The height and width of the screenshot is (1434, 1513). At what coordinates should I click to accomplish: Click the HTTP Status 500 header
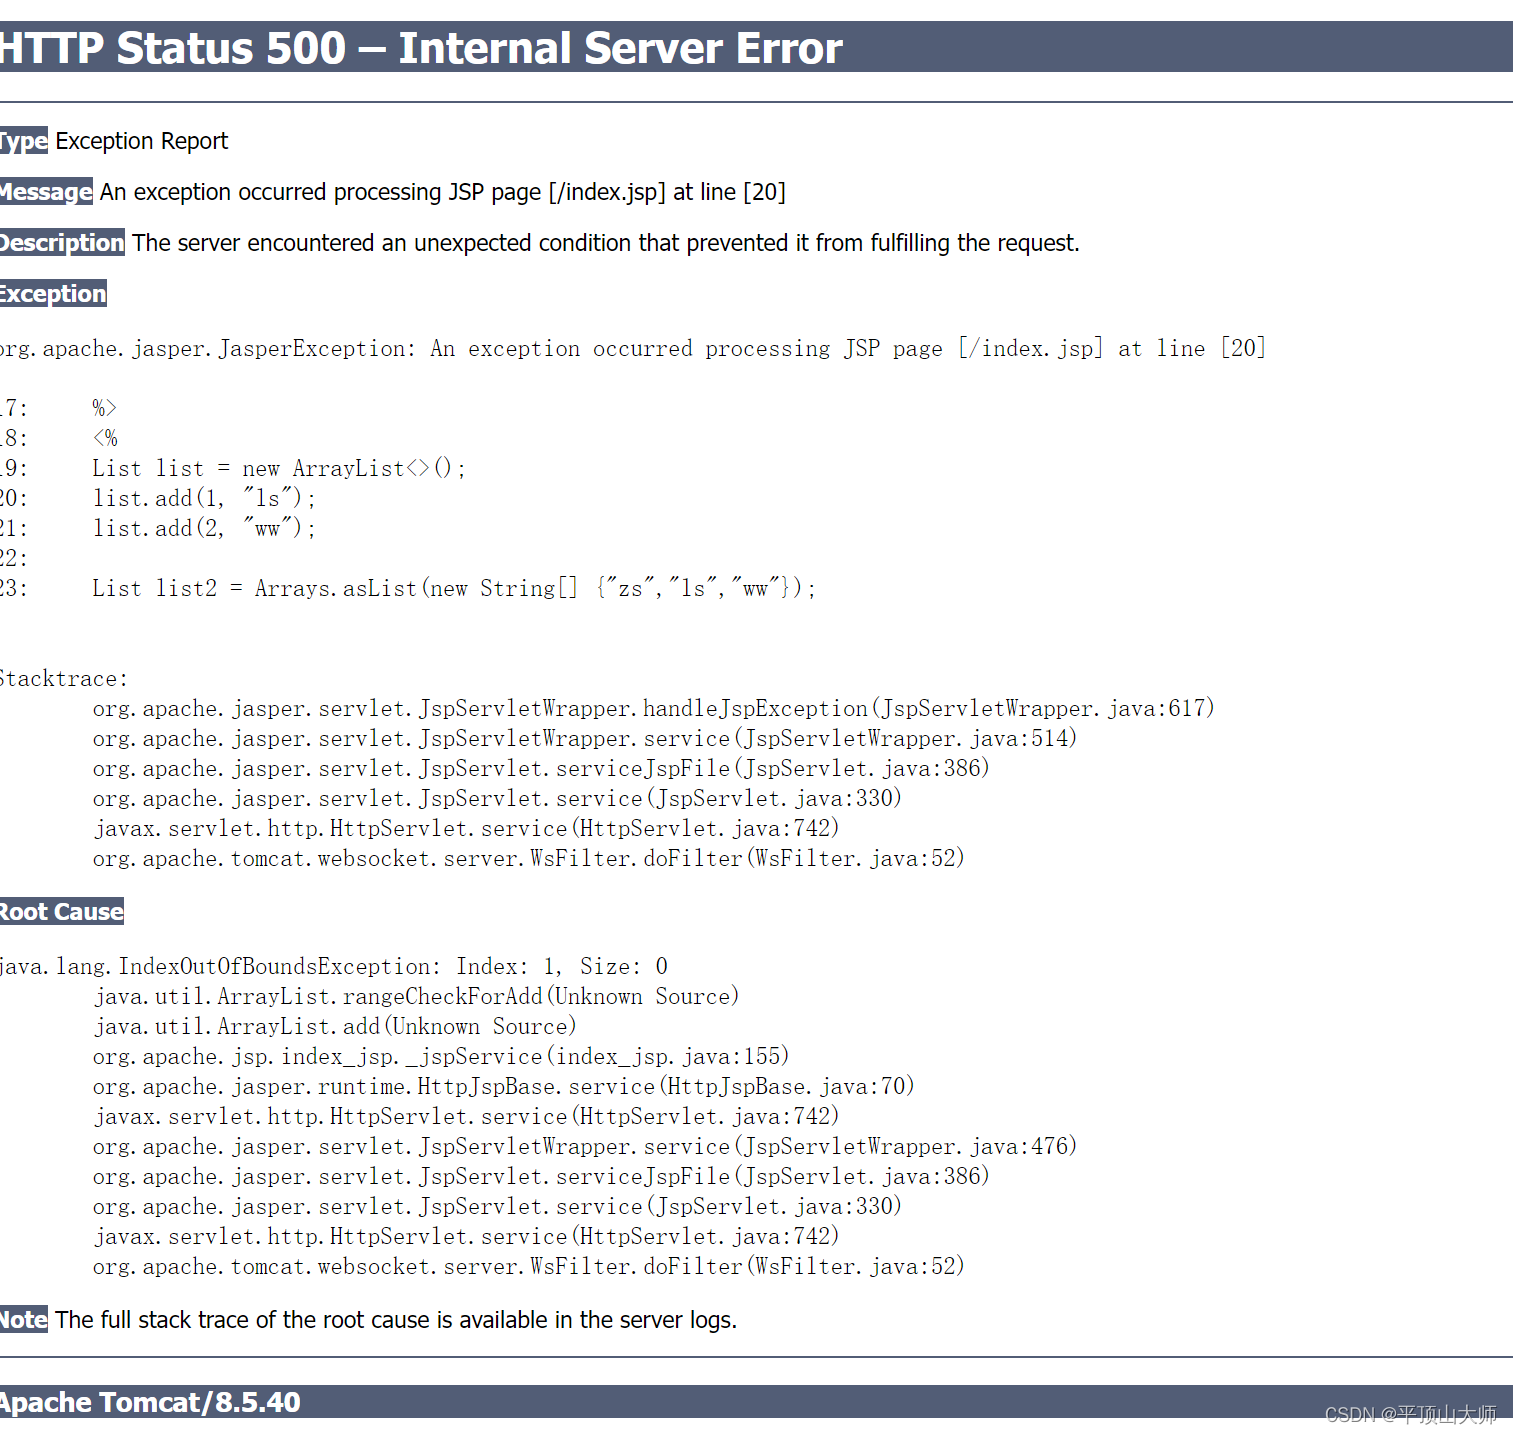click(x=420, y=47)
